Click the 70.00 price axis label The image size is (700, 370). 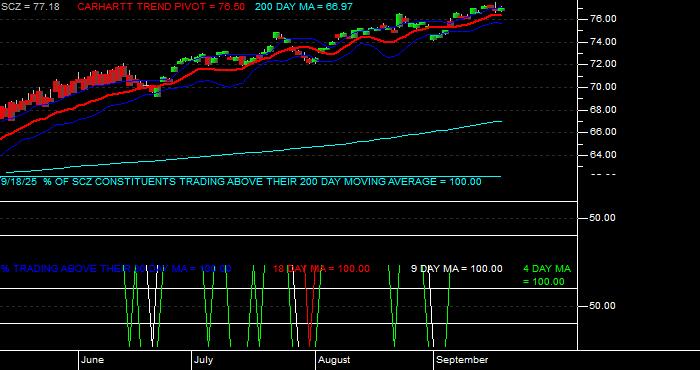603,87
